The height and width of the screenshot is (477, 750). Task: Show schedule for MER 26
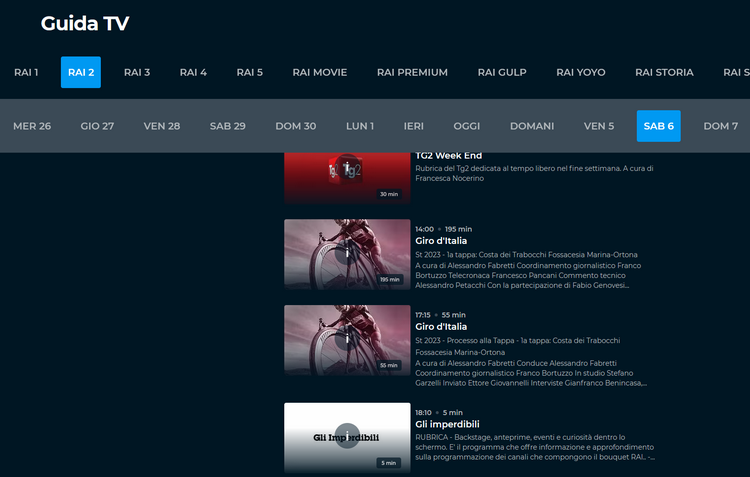pyautogui.click(x=32, y=126)
